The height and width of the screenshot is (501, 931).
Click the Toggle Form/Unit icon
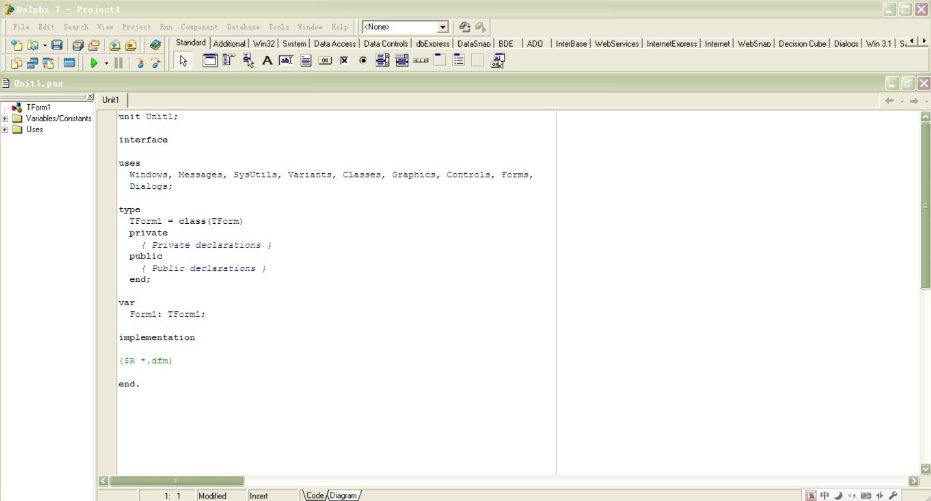click(x=48, y=63)
